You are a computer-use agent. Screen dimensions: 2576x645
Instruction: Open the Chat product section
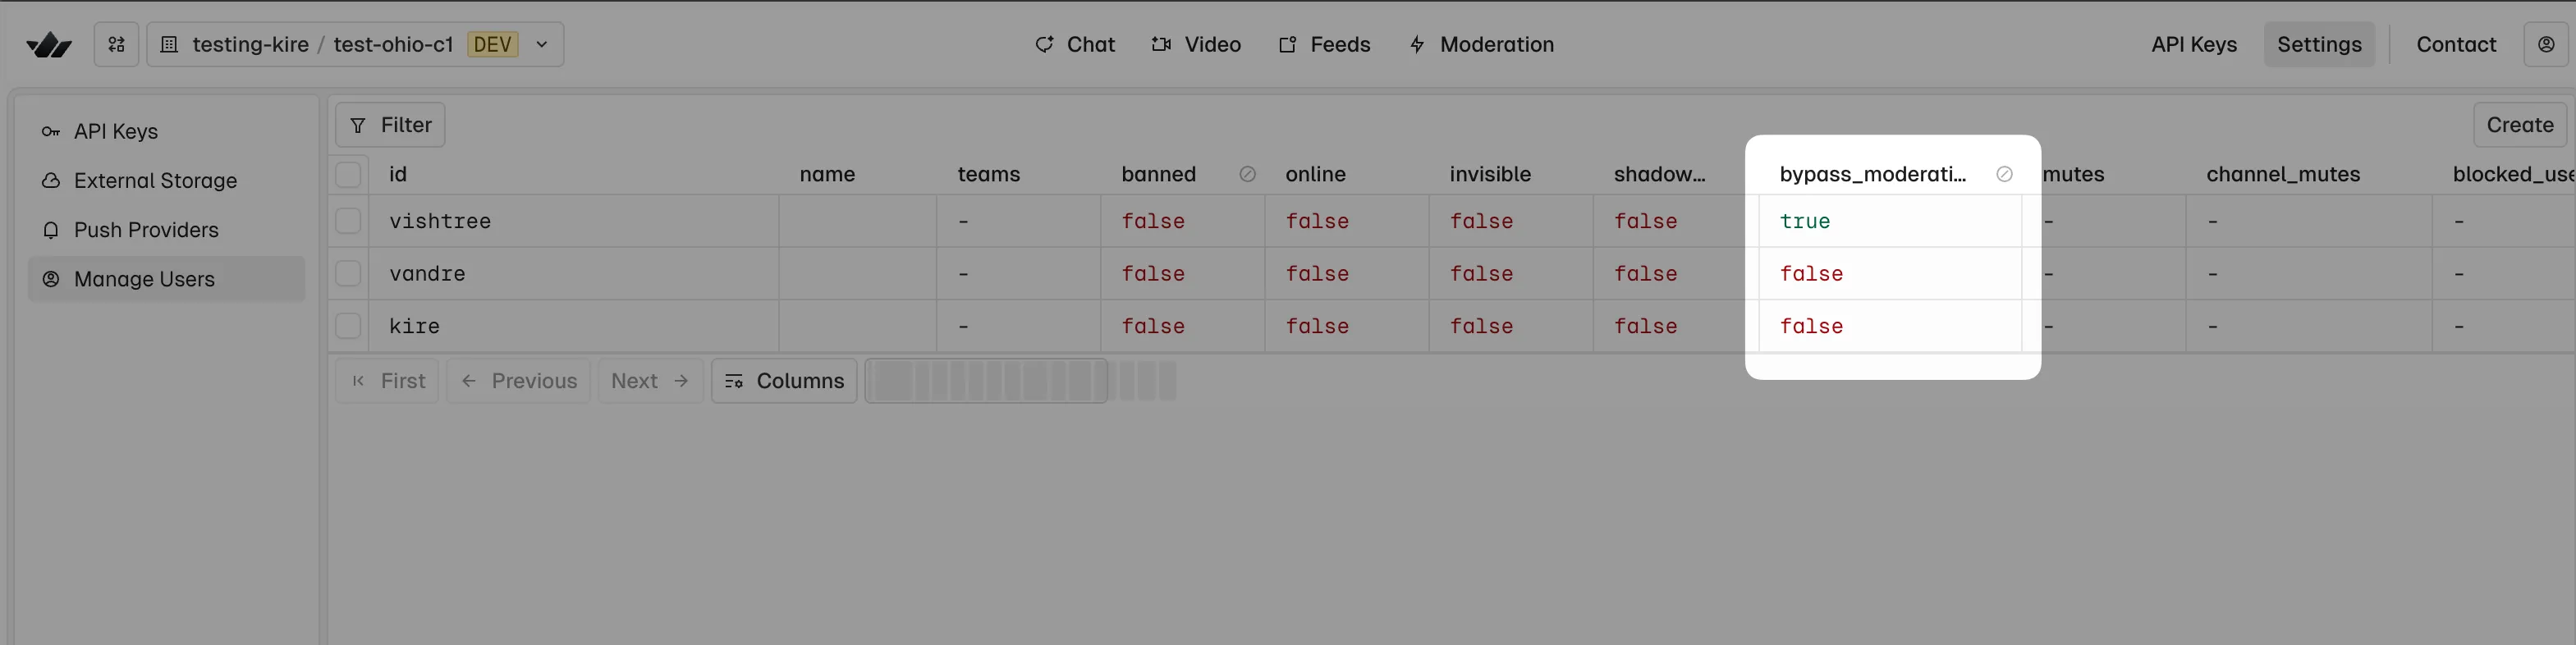click(x=1075, y=44)
